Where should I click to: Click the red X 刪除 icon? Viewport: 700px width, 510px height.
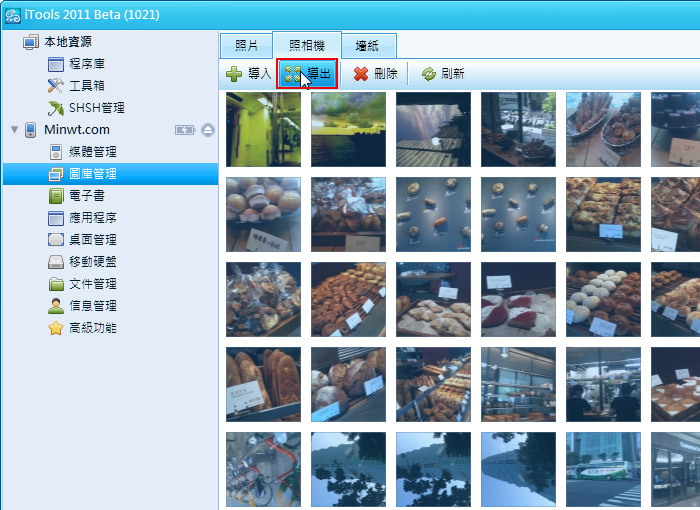361,74
